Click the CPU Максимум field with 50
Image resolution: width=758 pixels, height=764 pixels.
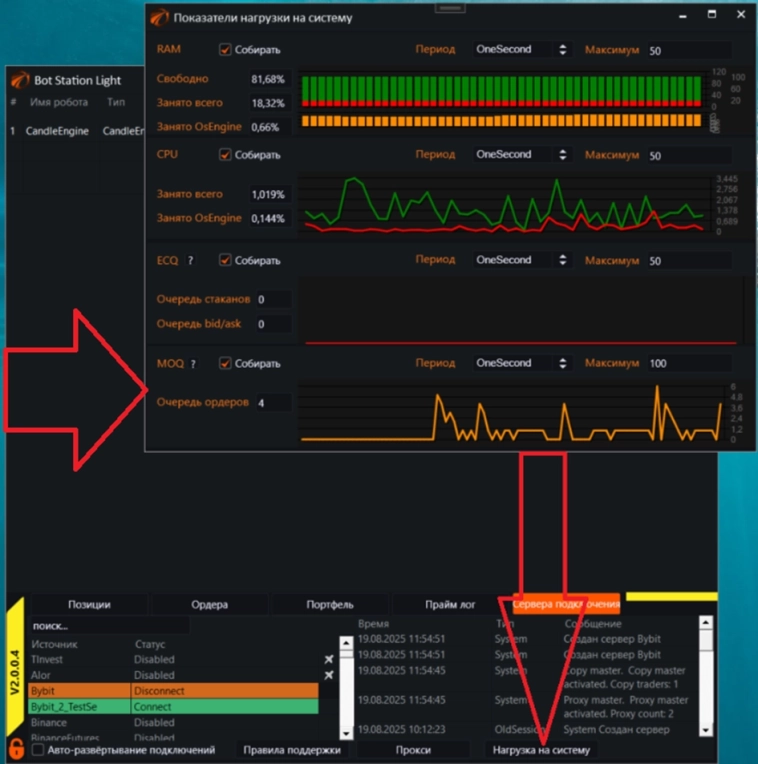(x=688, y=156)
